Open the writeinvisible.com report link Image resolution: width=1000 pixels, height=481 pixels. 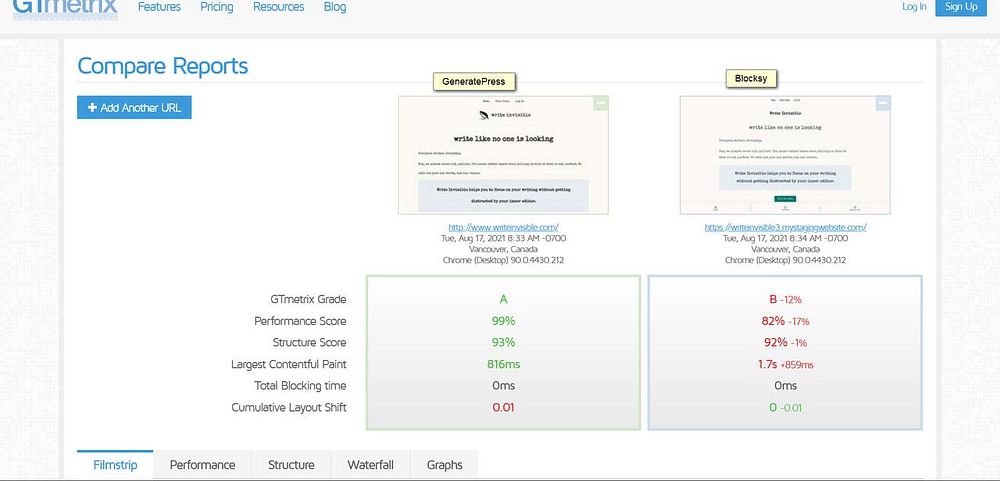coord(503,227)
